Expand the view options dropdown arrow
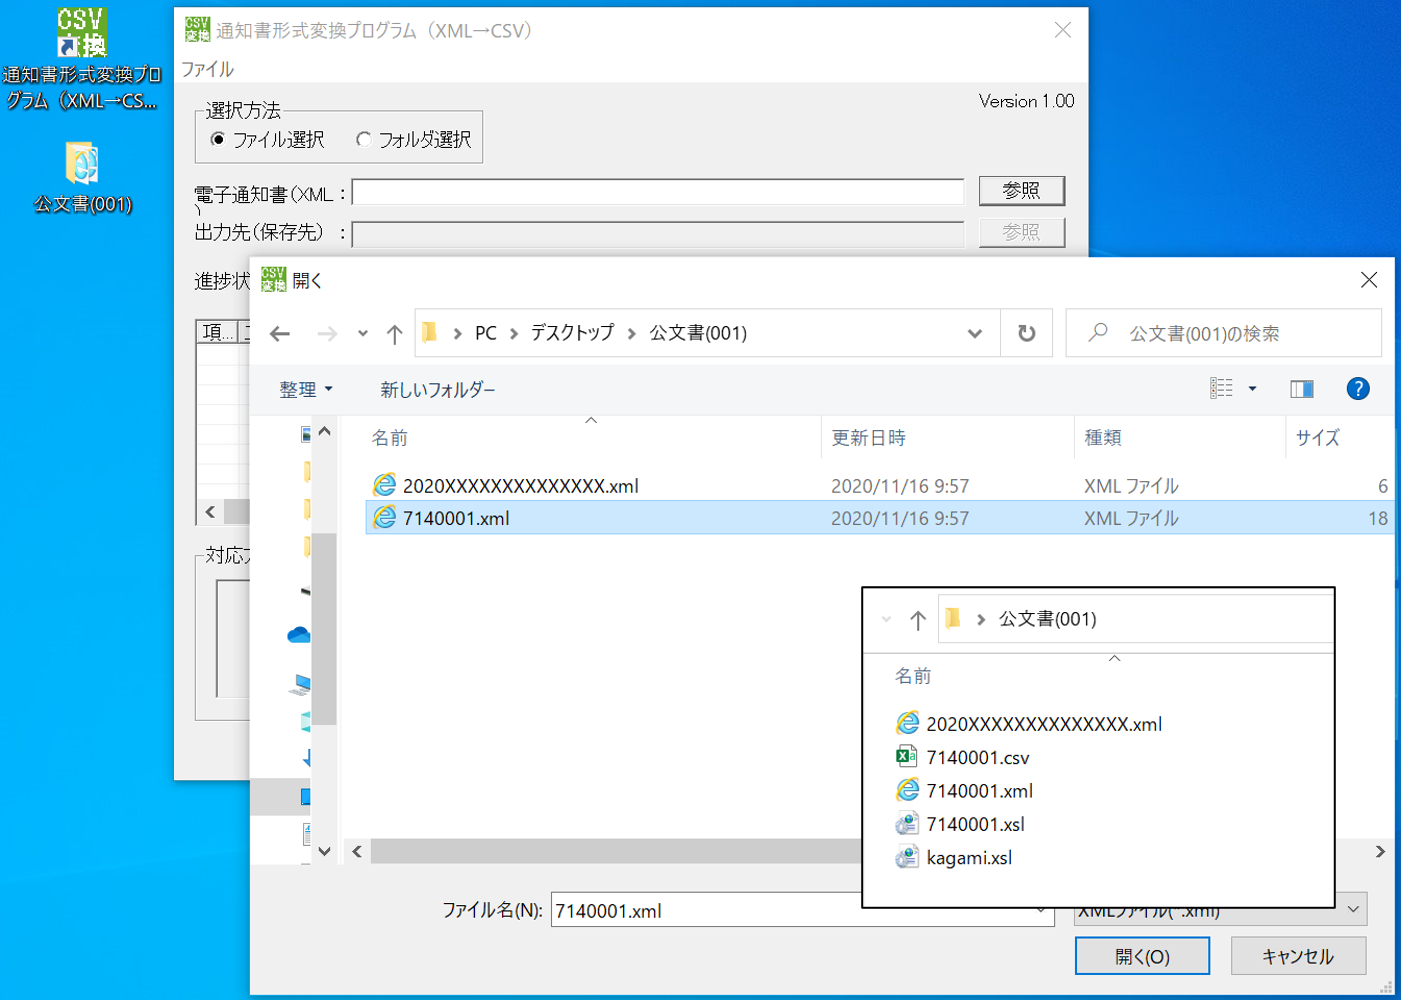Screen dimensions: 1401x1000 click(x=1252, y=389)
